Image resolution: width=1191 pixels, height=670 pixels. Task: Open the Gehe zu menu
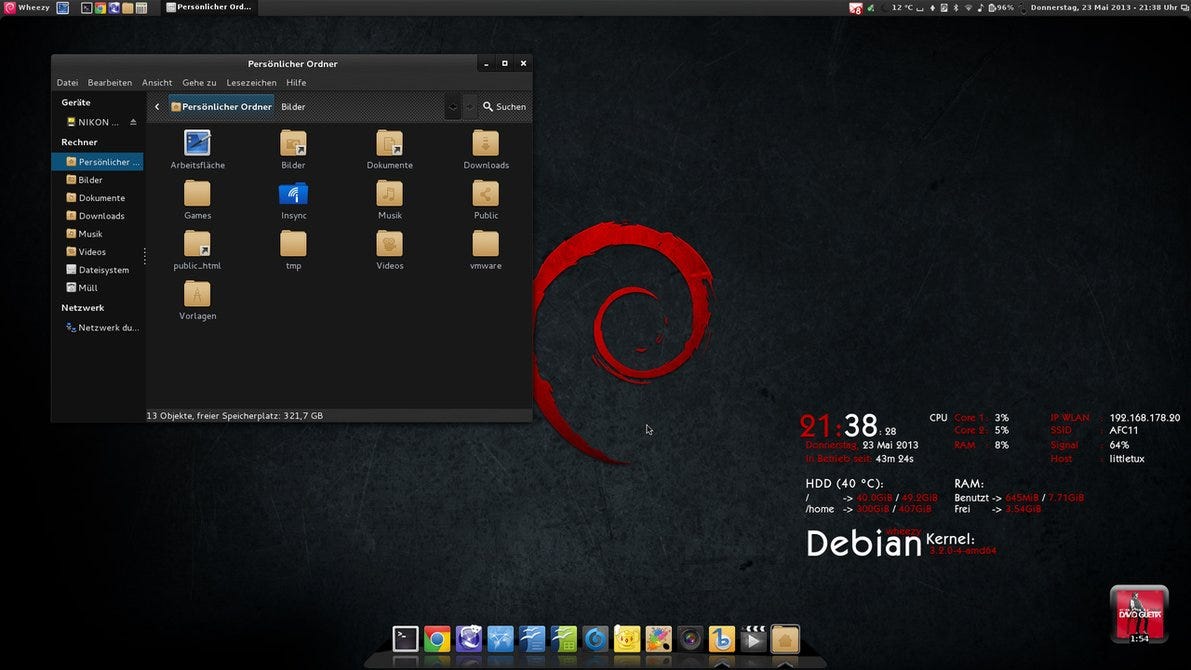[x=199, y=82]
